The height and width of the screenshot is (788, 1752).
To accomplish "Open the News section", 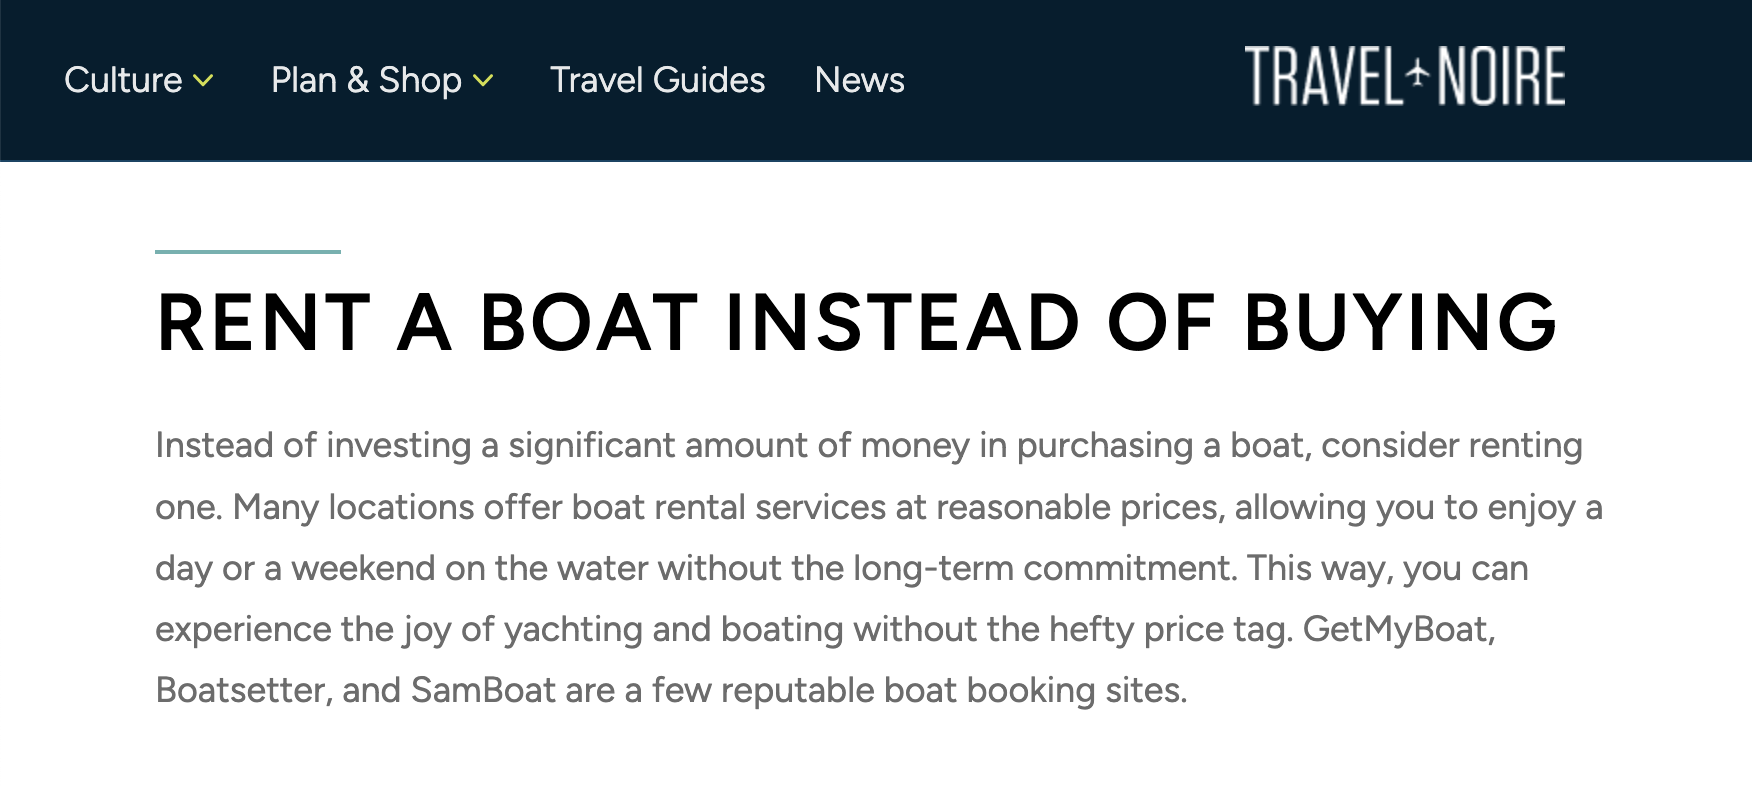I will tap(859, 80).
